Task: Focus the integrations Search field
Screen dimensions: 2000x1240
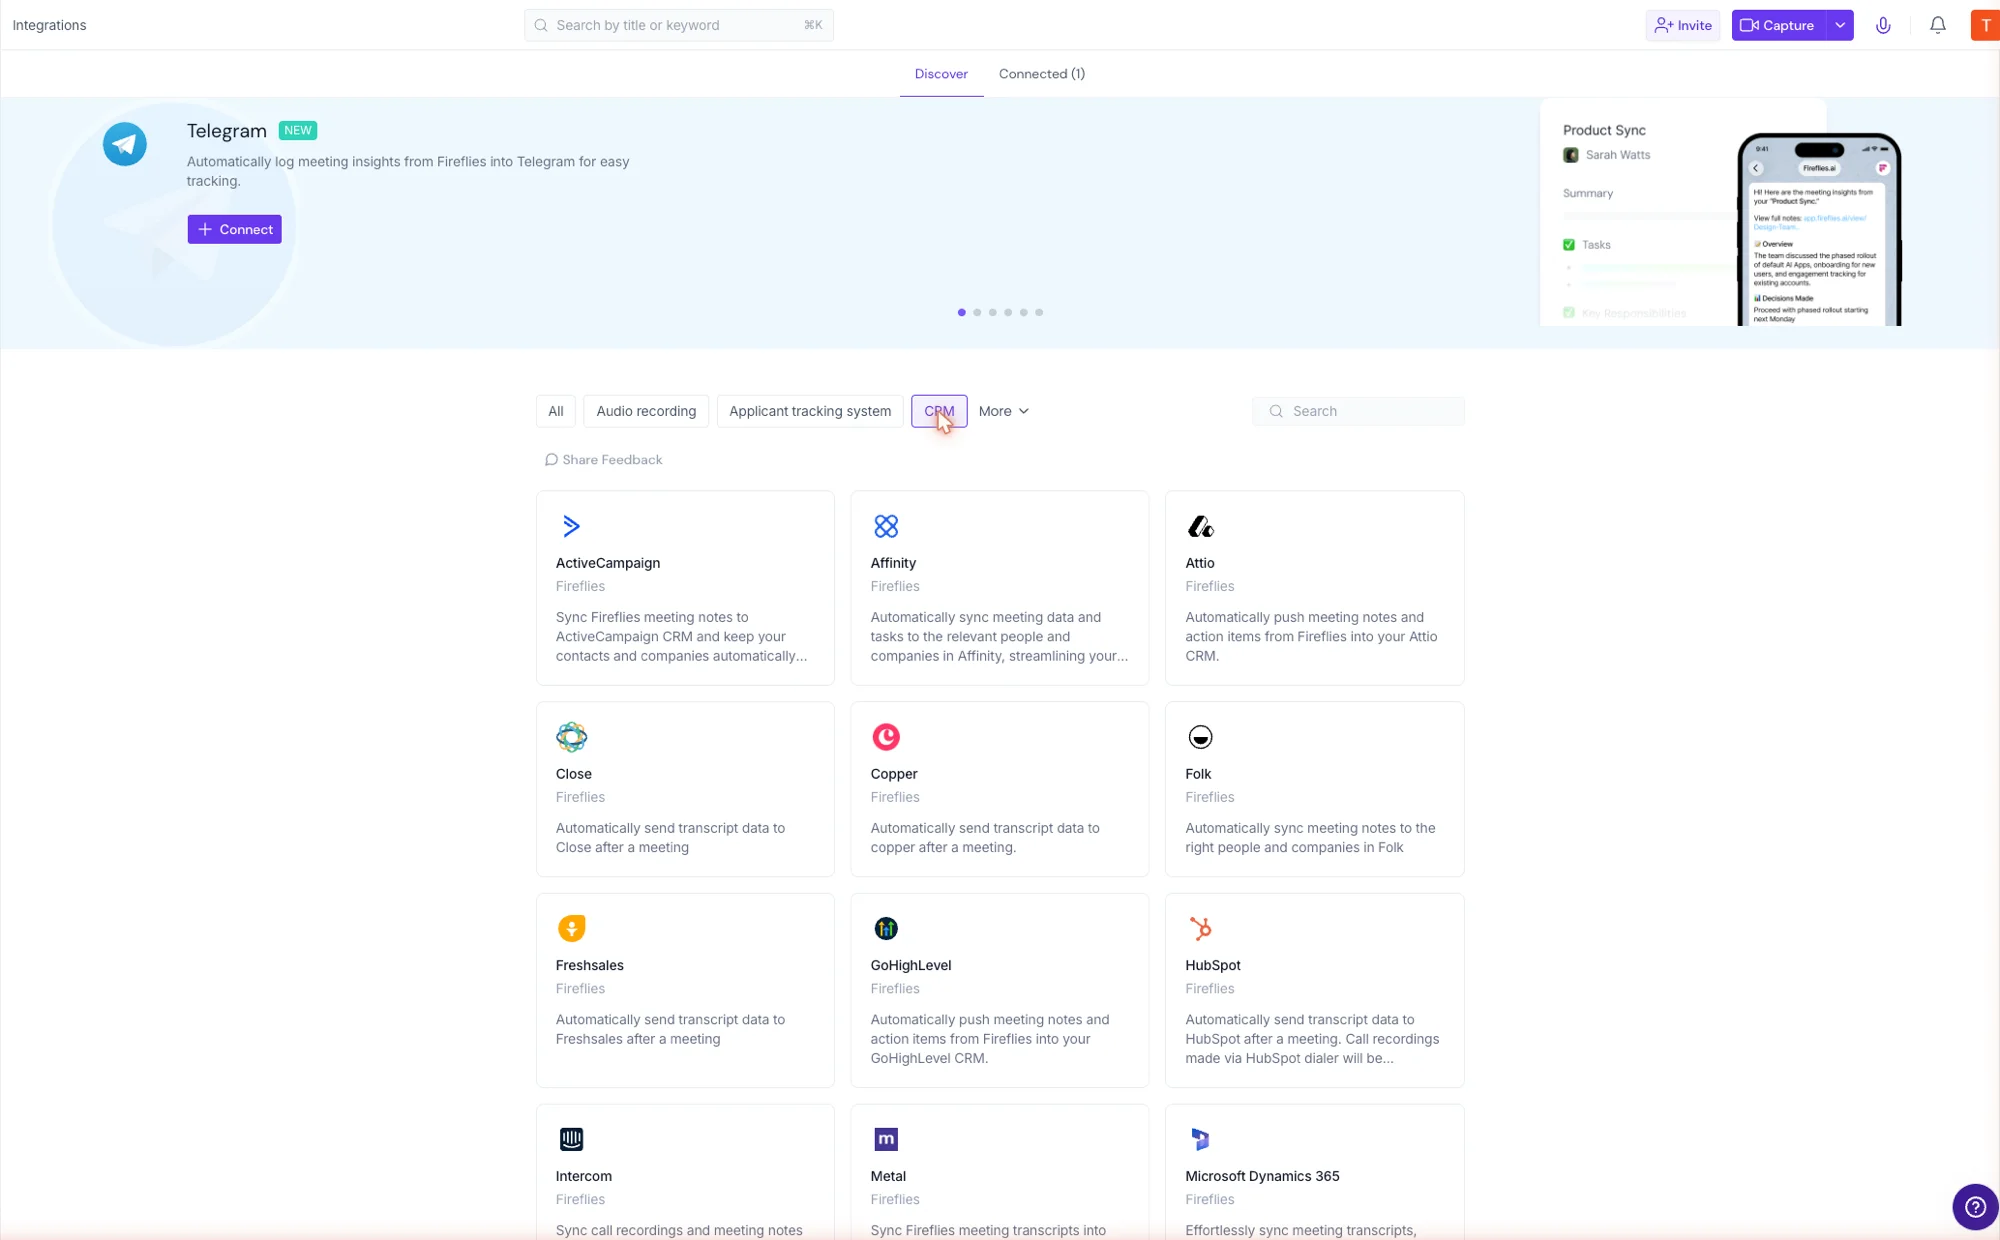Action: click(1358, 411)
